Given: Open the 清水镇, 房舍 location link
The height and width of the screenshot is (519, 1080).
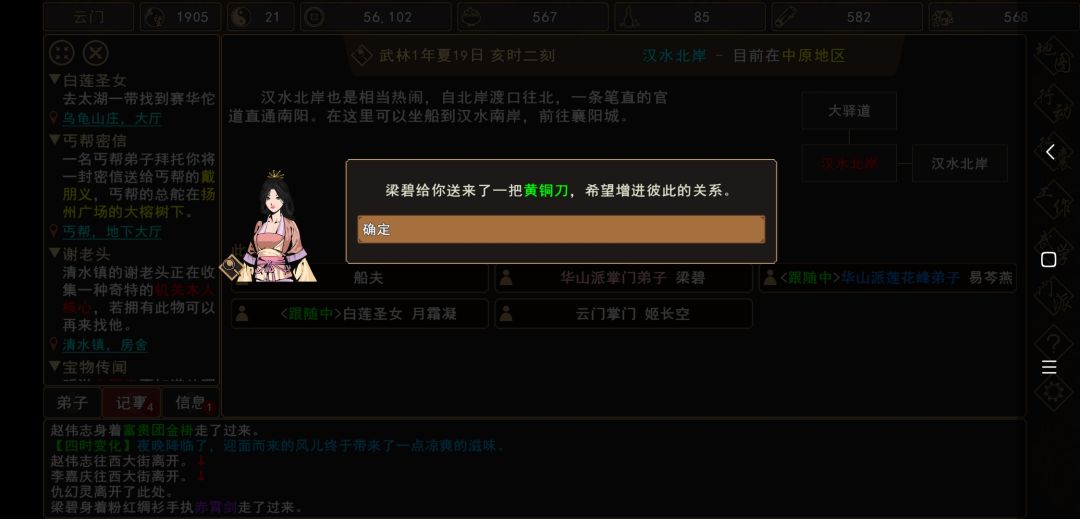Looking at the screenshot, I should (105, 344).
